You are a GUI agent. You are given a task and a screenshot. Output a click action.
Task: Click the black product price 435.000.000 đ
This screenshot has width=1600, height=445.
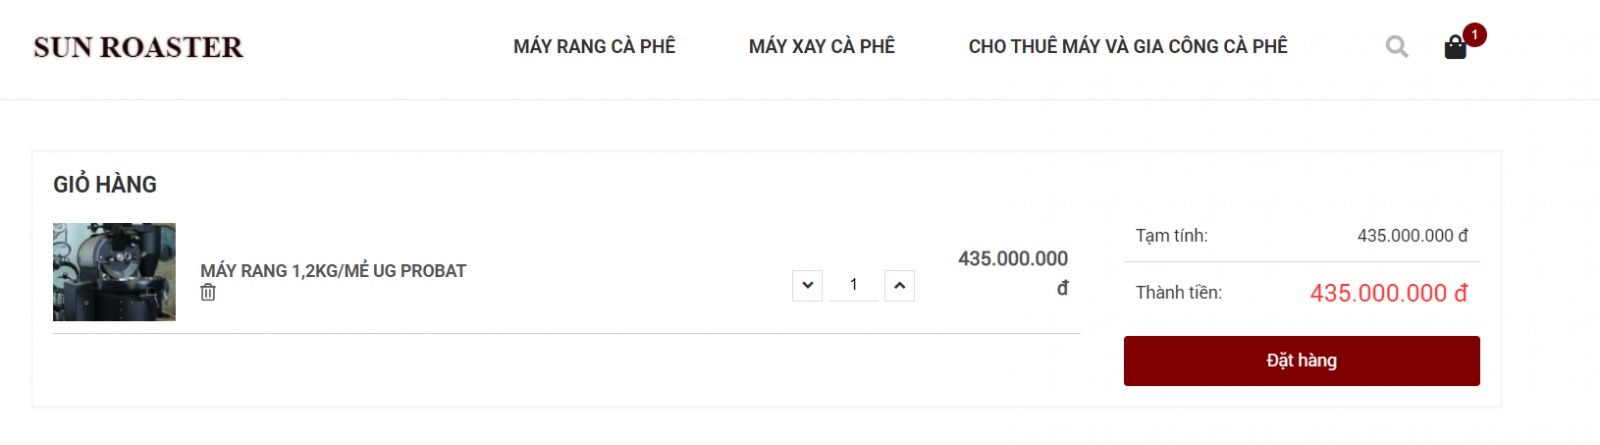tap(1013, 273)
